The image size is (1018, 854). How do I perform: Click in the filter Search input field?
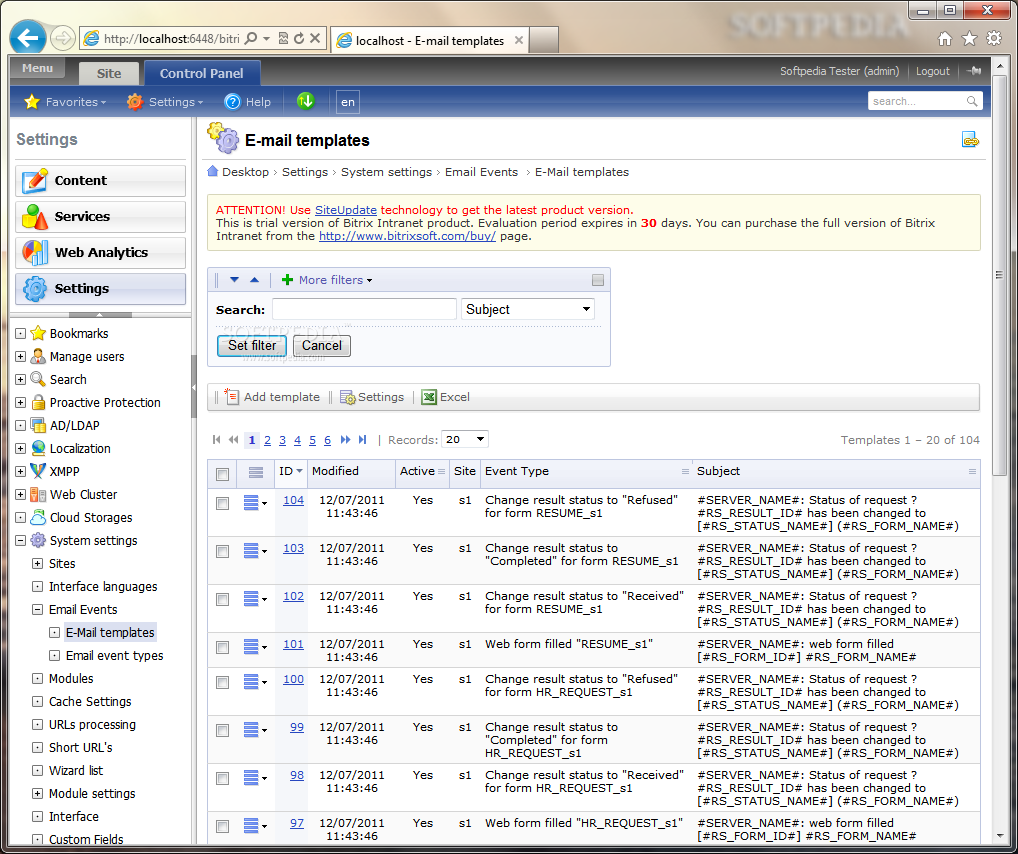click(364, 309)
